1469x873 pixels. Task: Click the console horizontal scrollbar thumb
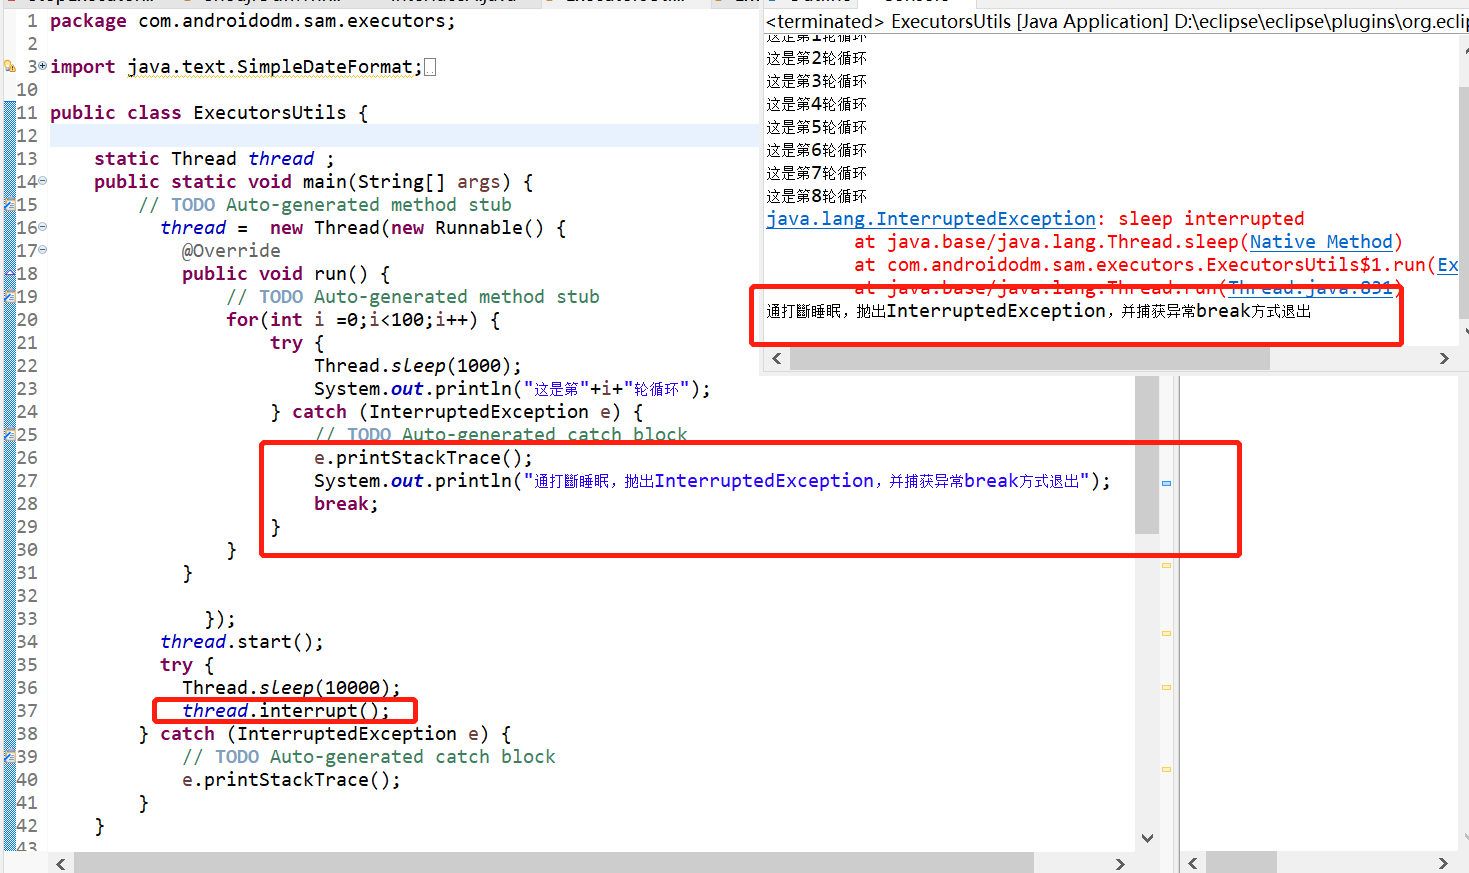point(1030,358)
